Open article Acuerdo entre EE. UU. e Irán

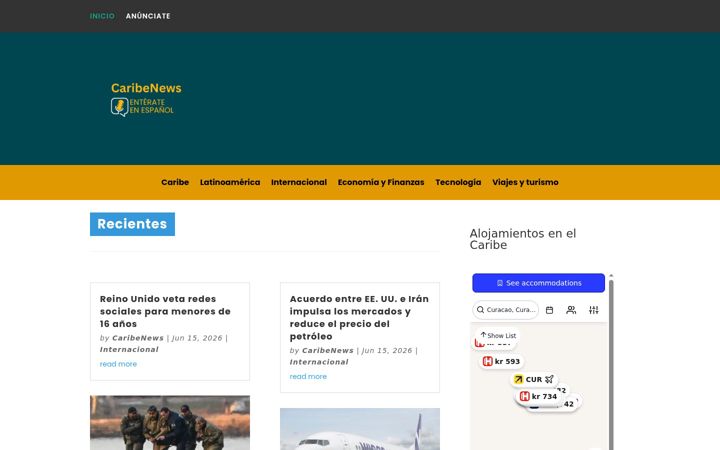(x=359, y=317)
